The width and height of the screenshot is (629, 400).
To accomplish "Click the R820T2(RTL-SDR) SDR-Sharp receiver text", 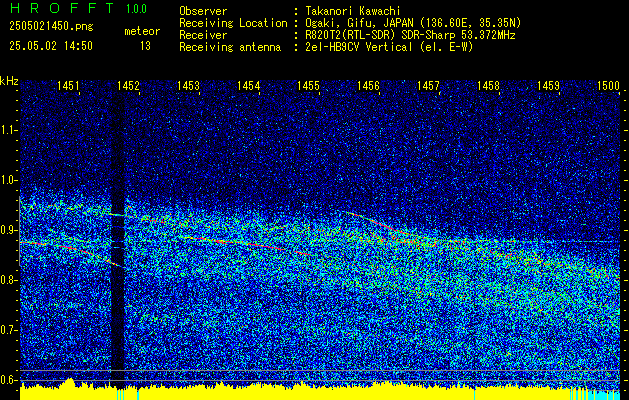I will [410, 35].
